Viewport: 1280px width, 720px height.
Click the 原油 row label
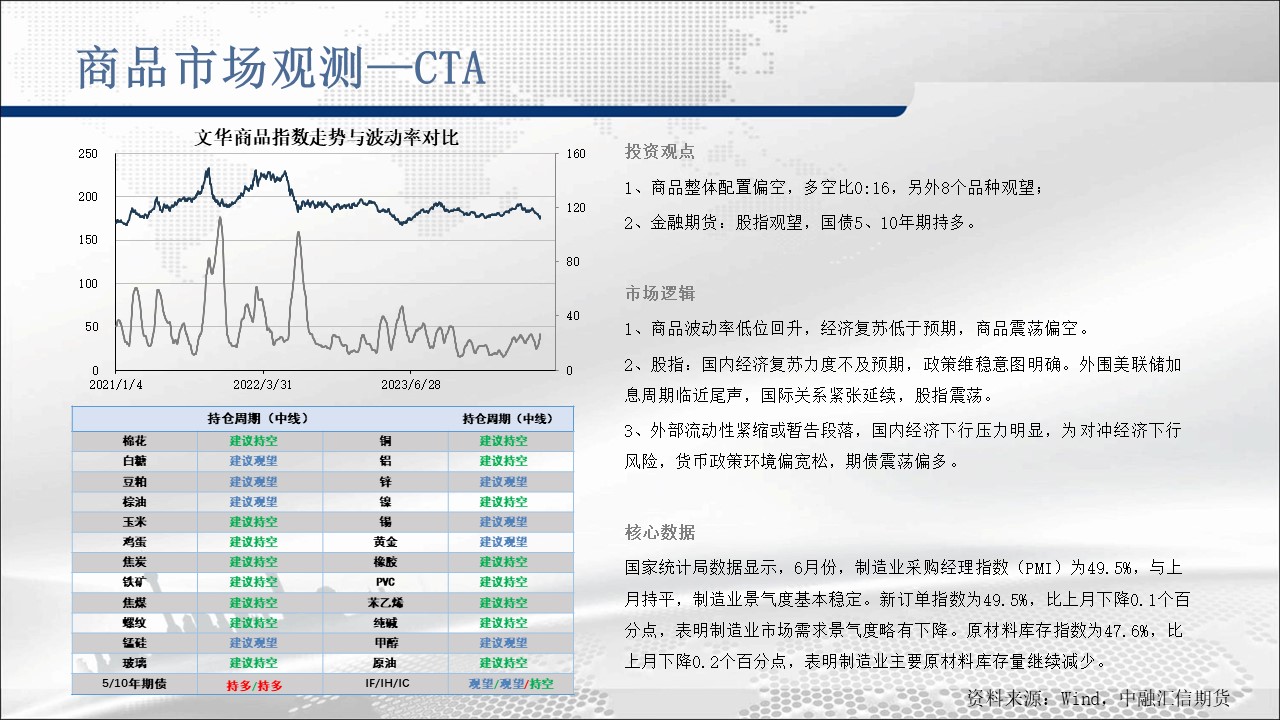385,663
